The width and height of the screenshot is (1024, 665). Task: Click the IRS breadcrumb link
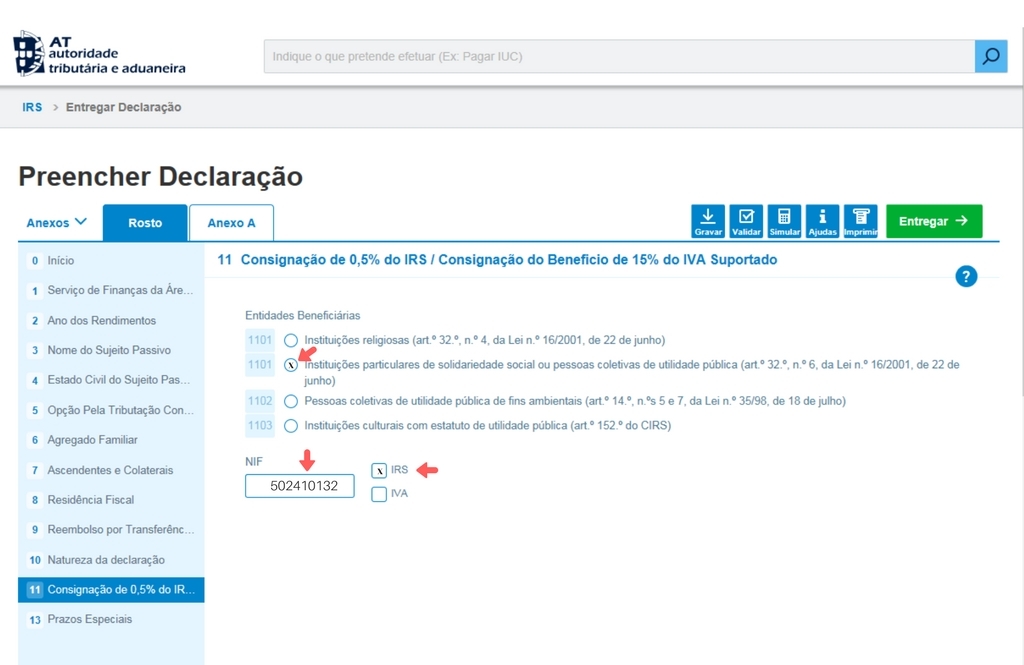point(32,107)
